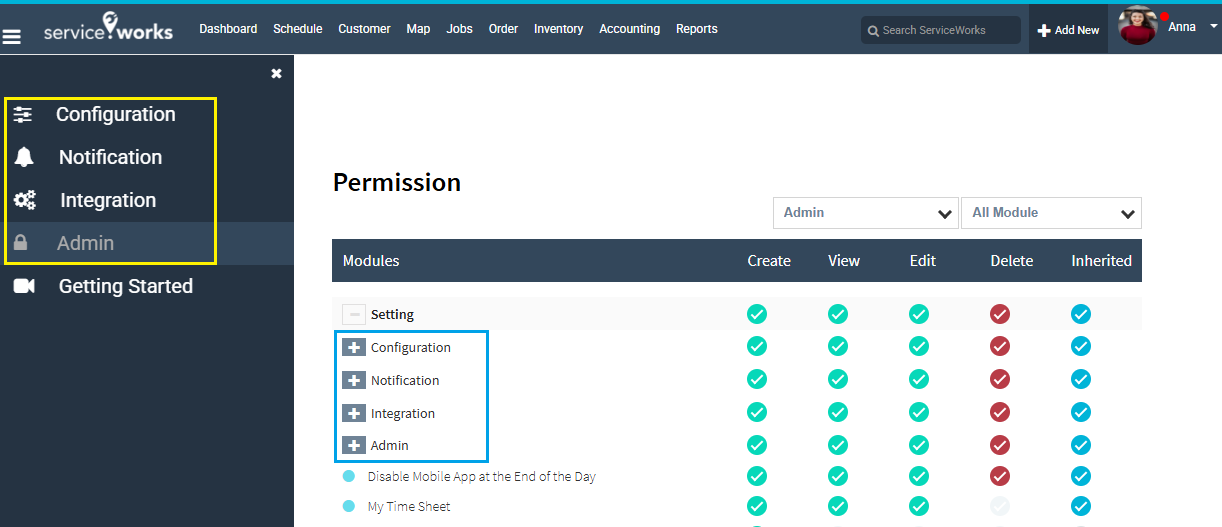Click the Add New button
The image size is (1222, 527).
tap(1068, 30)
